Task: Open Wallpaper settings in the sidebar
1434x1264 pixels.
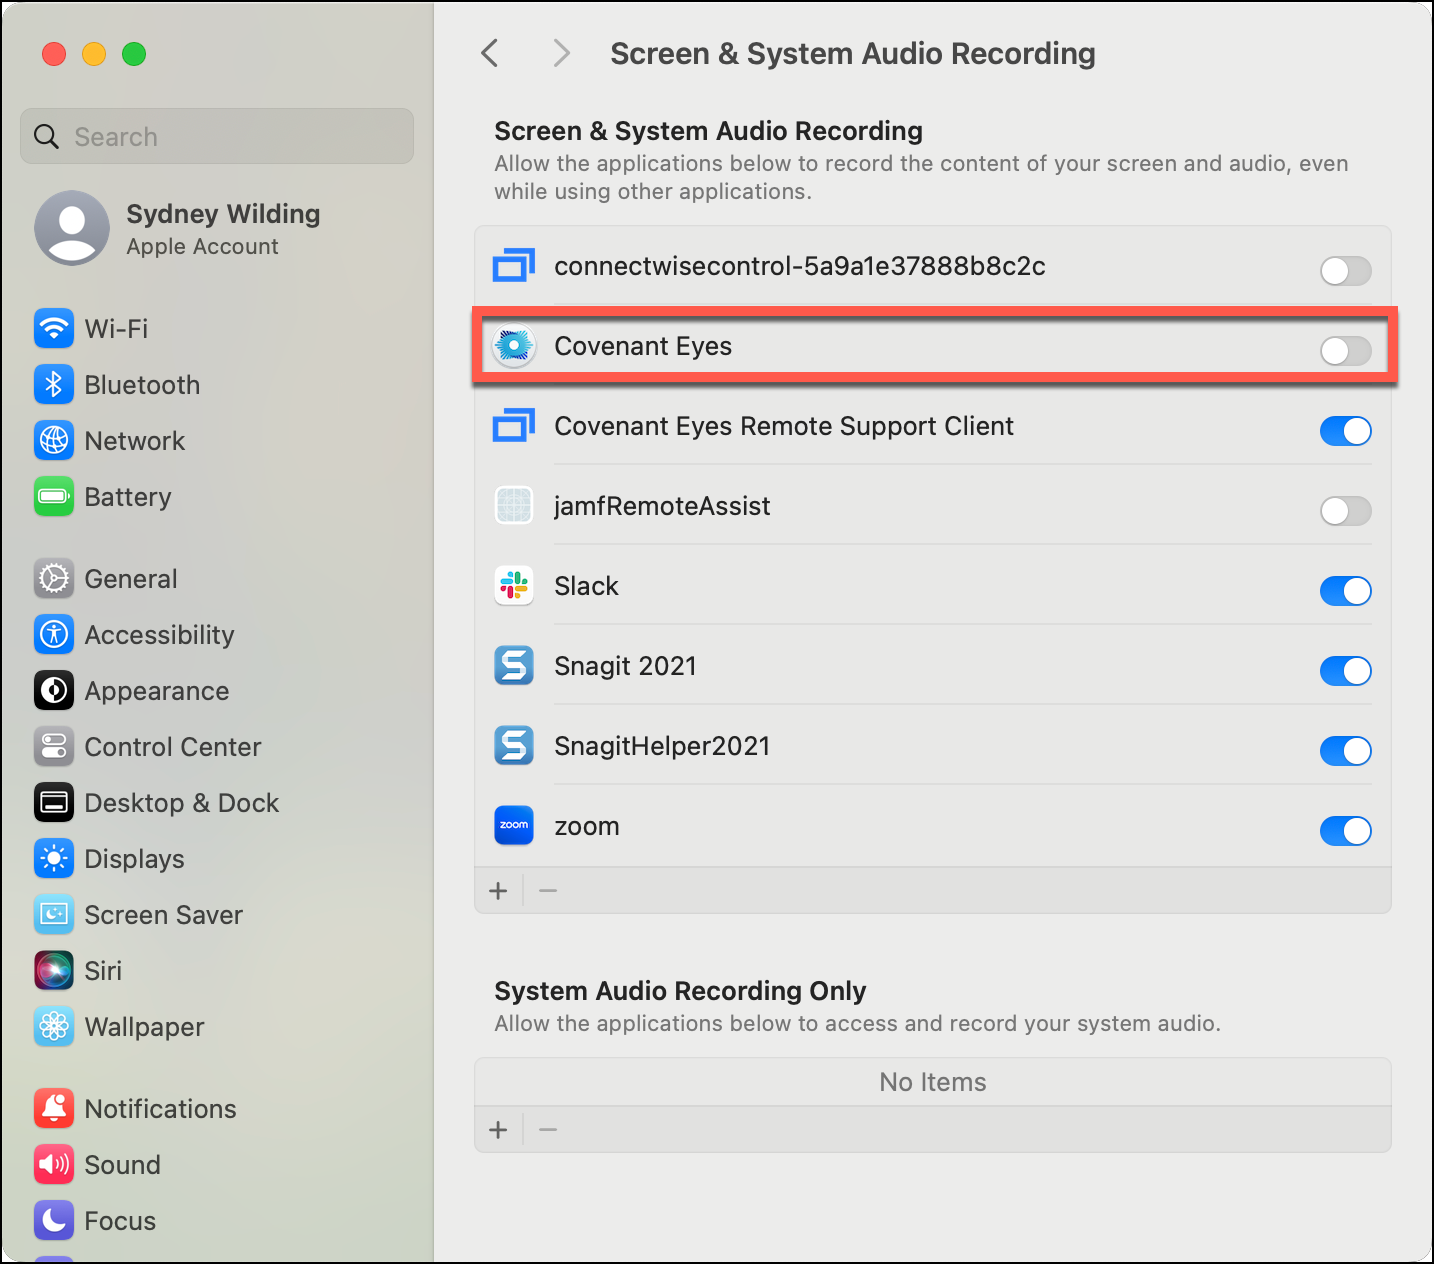Action: [x=144, y=1026]
